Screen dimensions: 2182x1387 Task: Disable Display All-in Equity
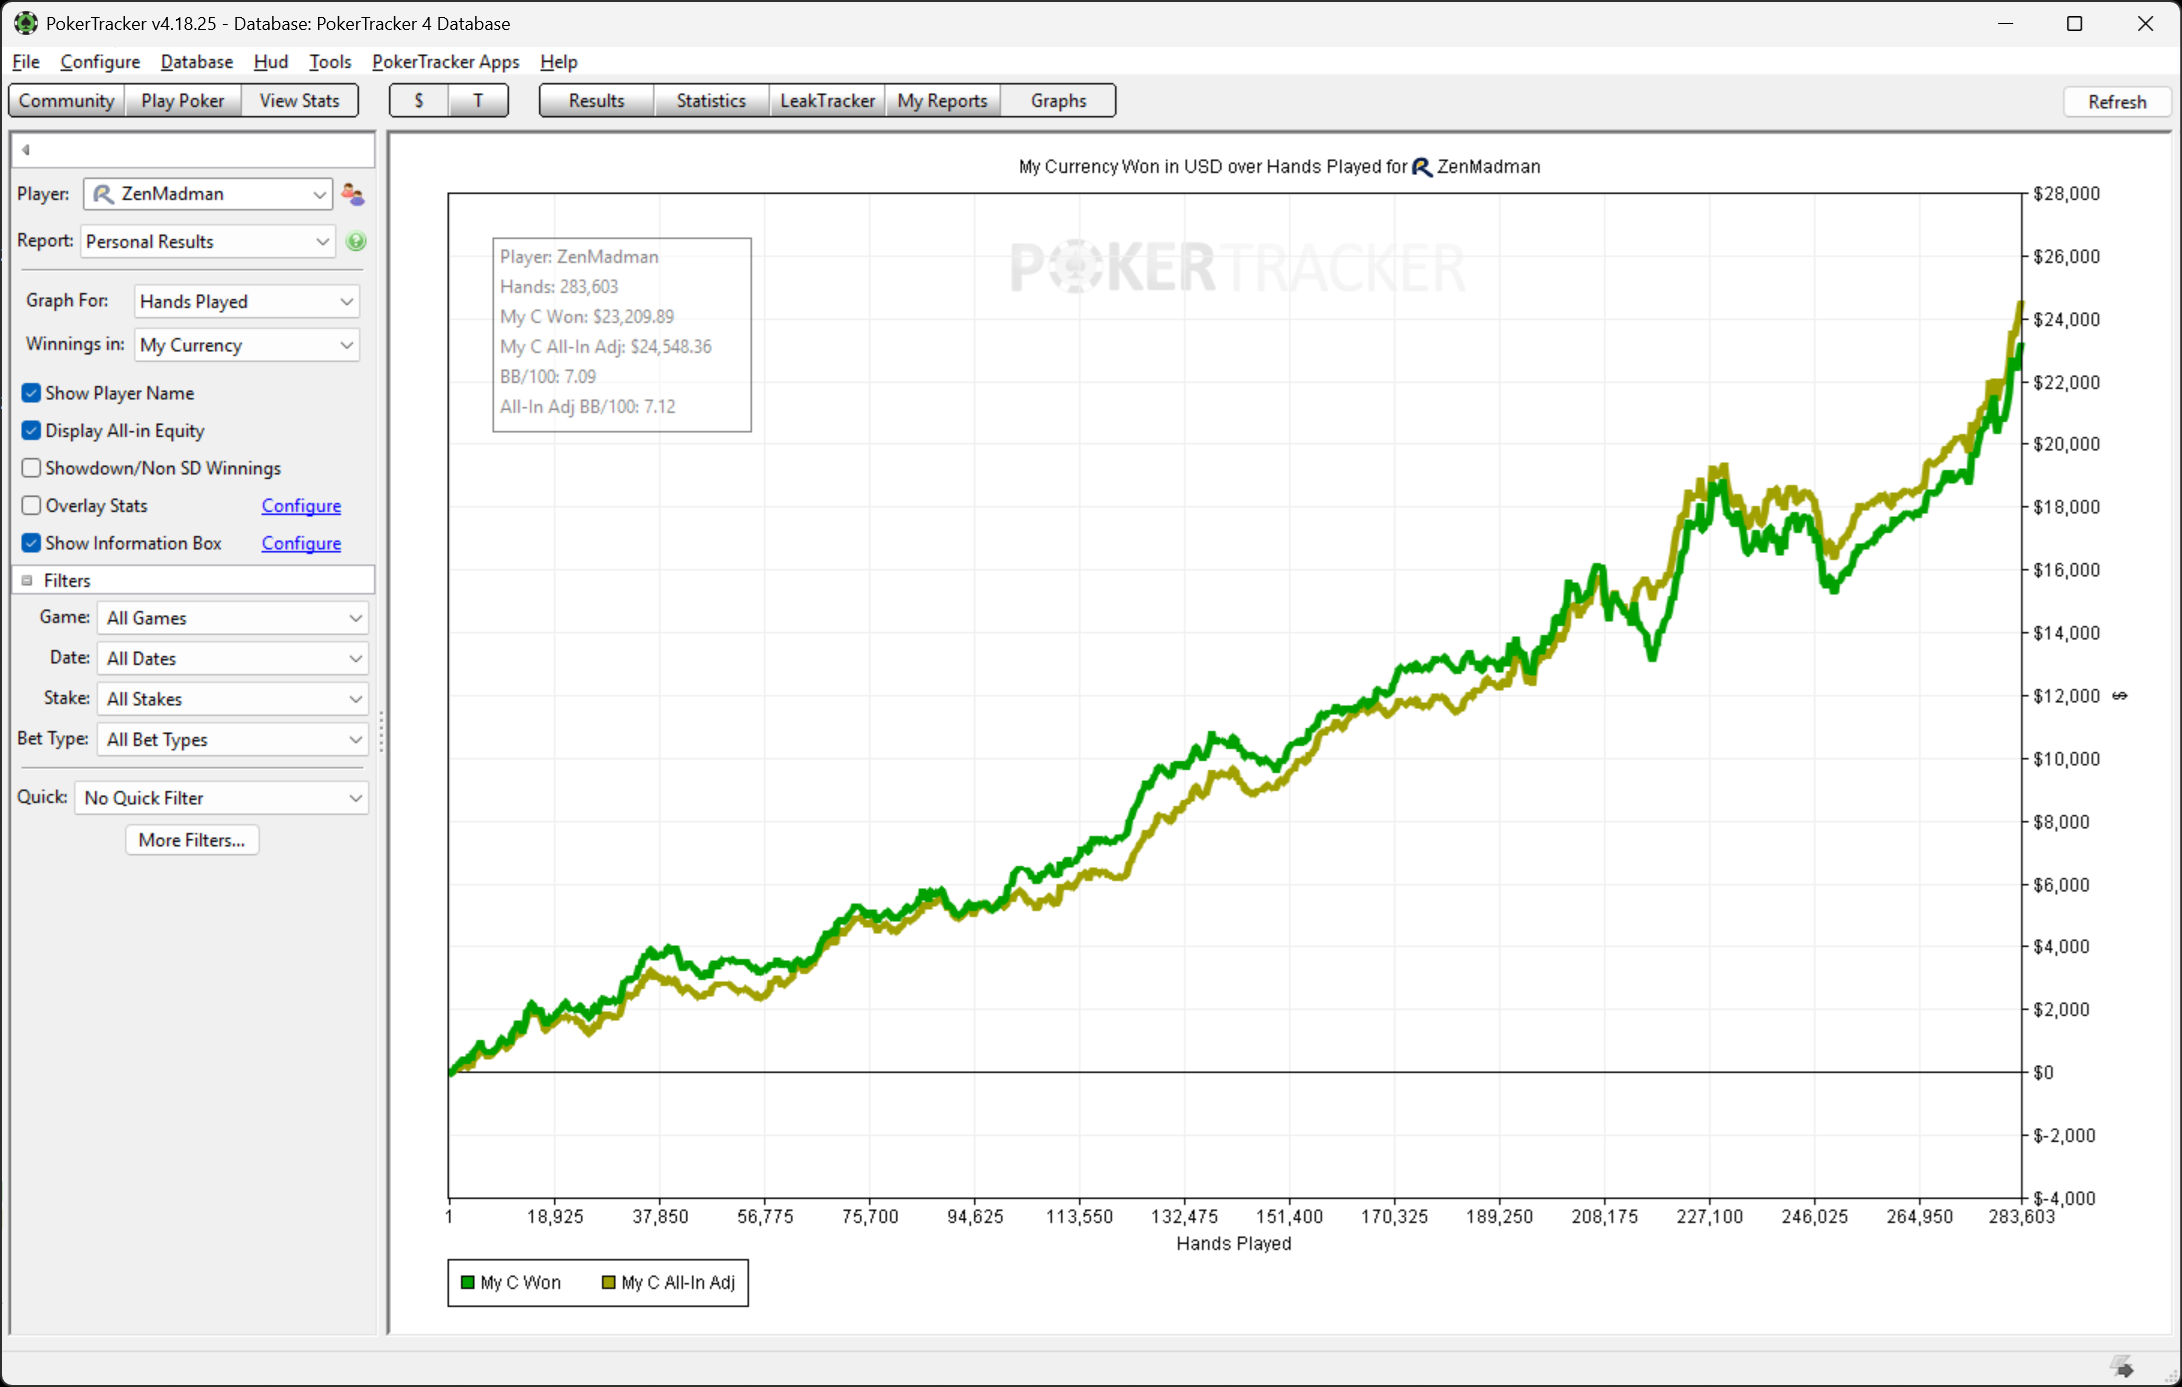coord(32,431)
